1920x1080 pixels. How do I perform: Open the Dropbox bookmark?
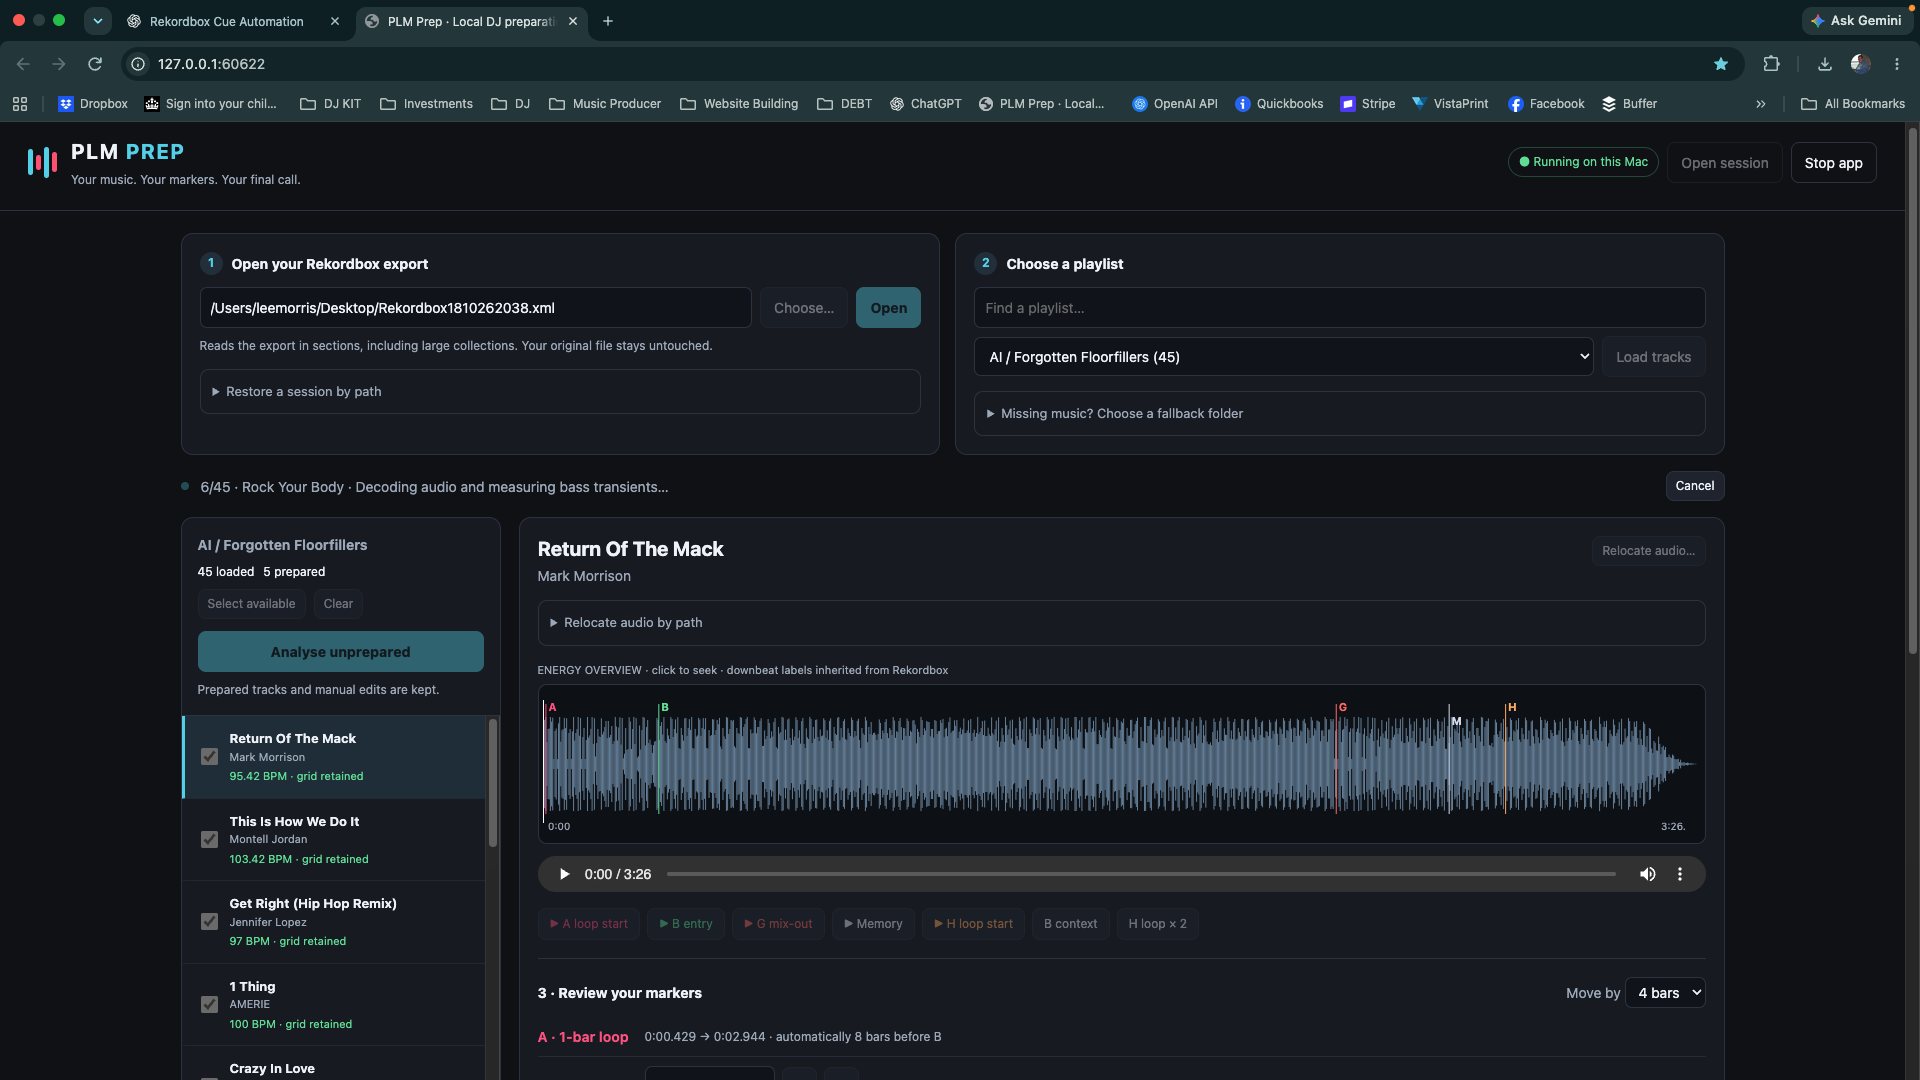[93, 104]
